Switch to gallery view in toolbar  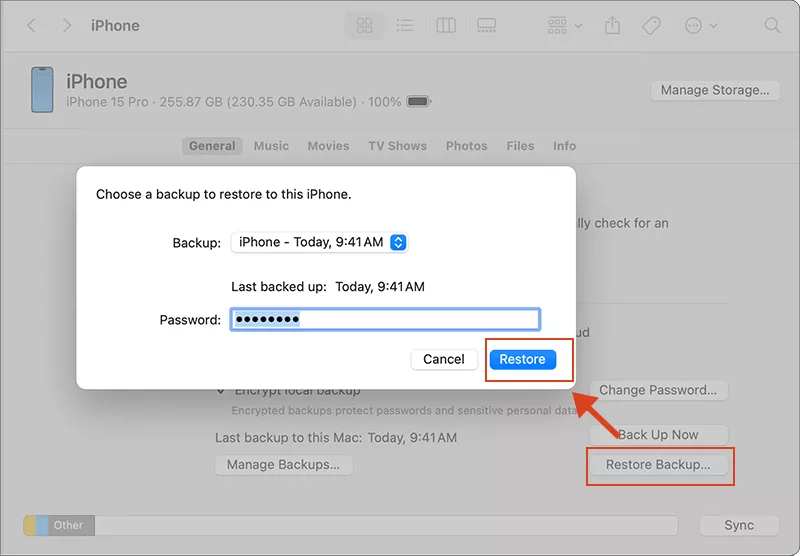tap(486, 26)
